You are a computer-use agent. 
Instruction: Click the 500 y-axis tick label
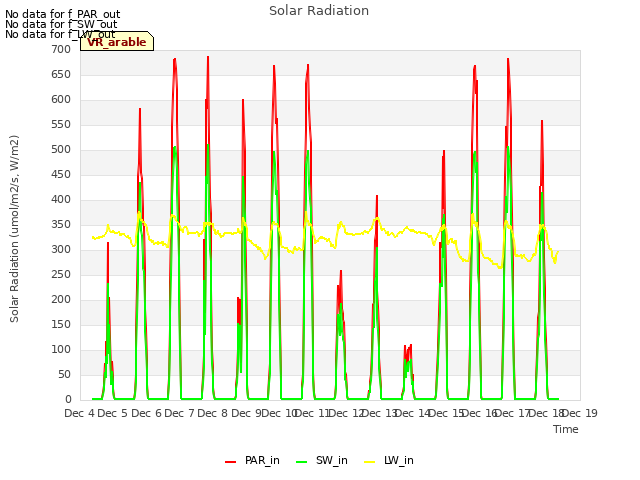click(61, 150)
